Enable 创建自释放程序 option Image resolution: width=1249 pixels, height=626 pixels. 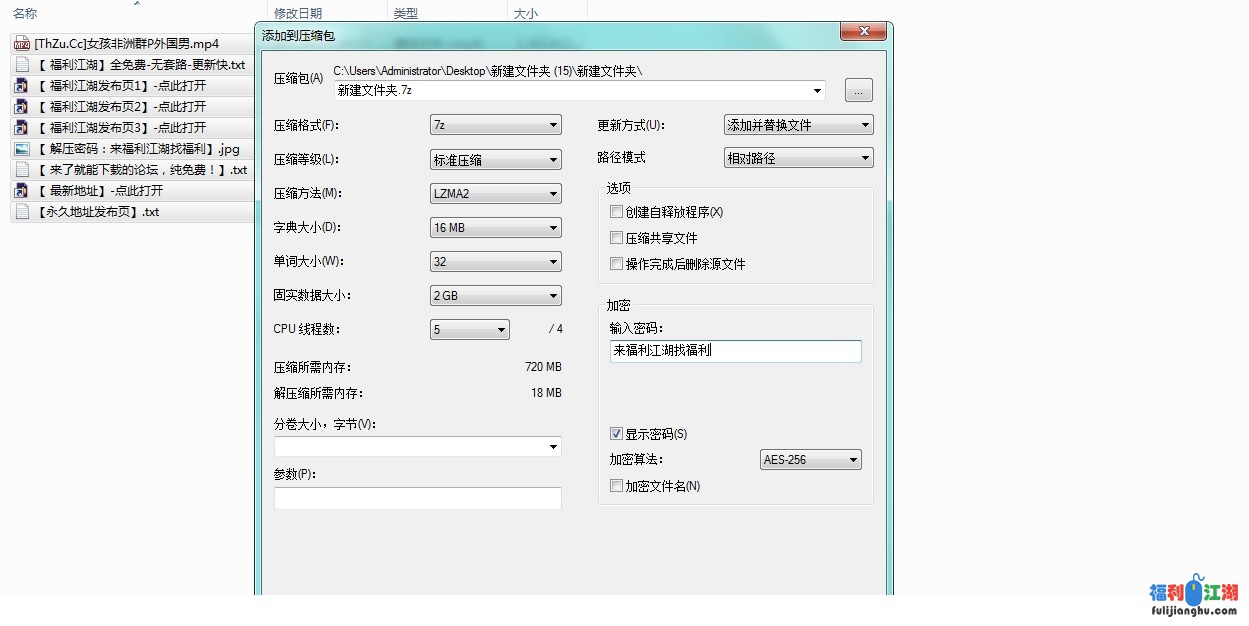pos(616,211)
